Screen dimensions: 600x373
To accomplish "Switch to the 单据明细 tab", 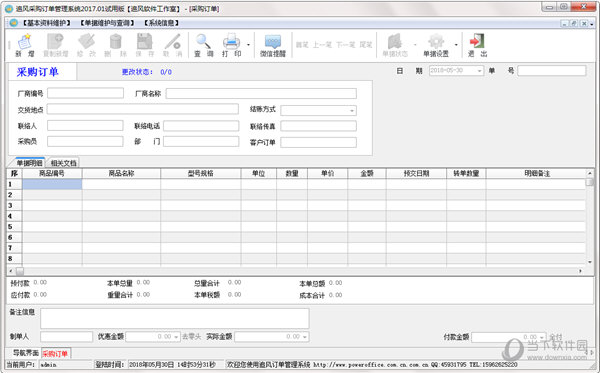I will pos(30,163).
